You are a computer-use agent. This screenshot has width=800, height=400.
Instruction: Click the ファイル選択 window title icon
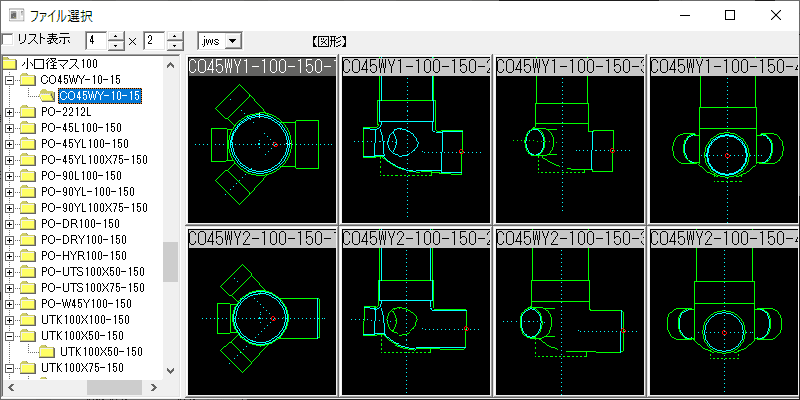point(16,15)
